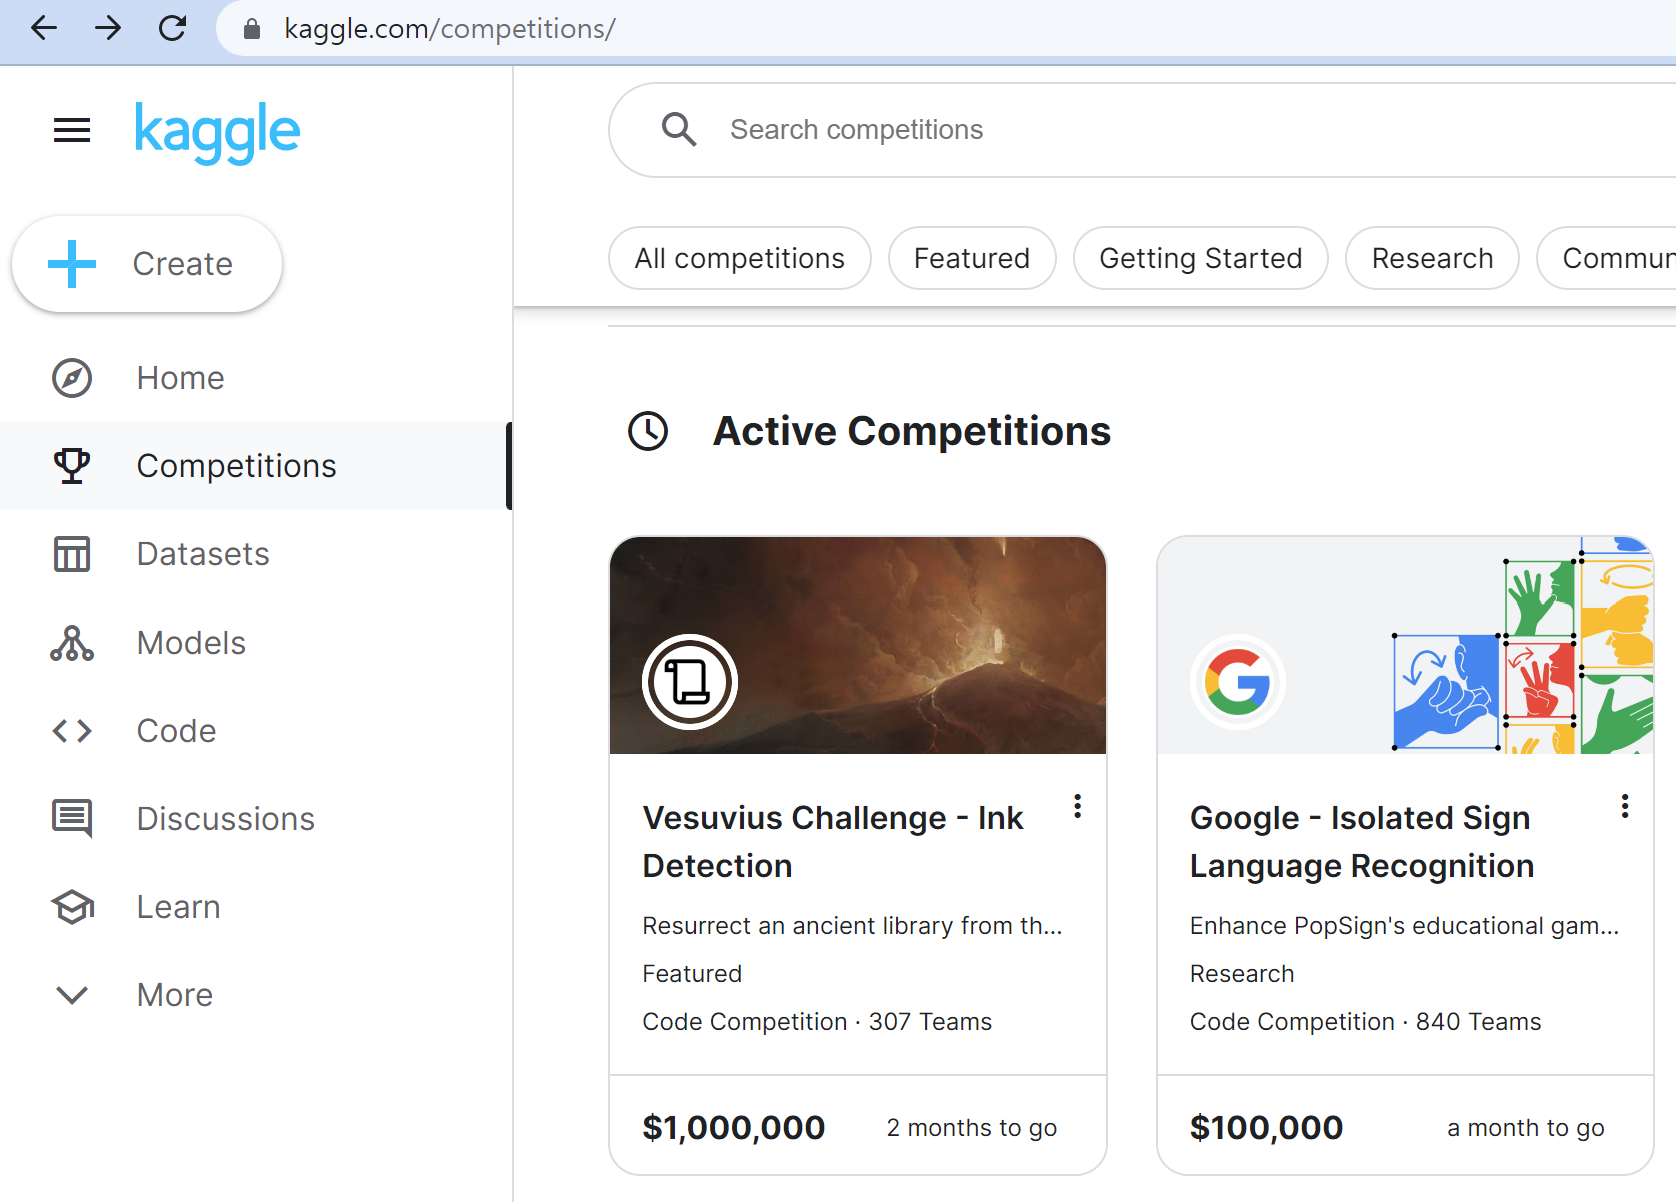The height and width of the screenshot is (1202, 1676).
Task: Click the Google logo on the sign language card
Action: coord(1238,682)
